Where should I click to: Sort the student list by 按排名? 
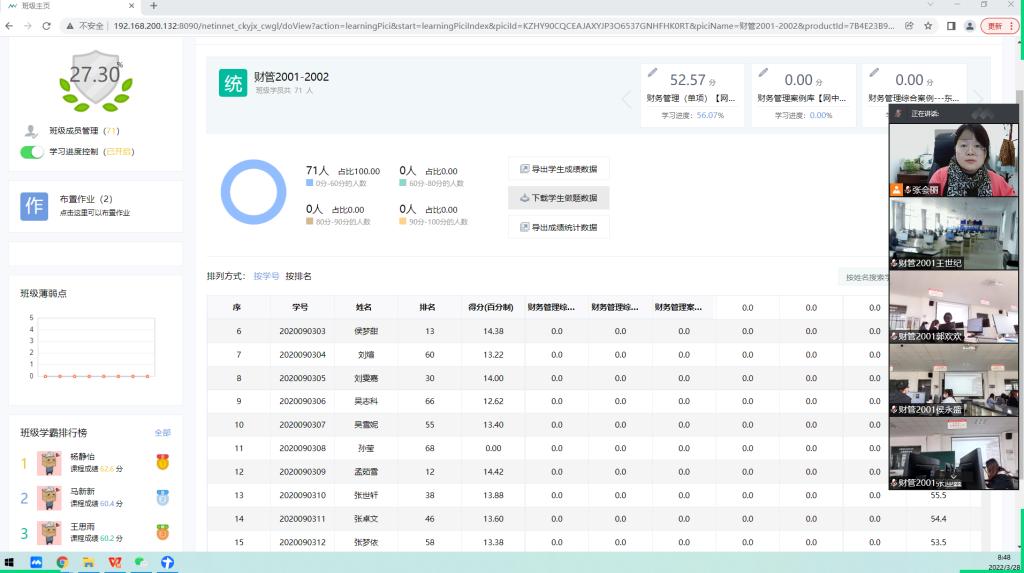point(298,276)
